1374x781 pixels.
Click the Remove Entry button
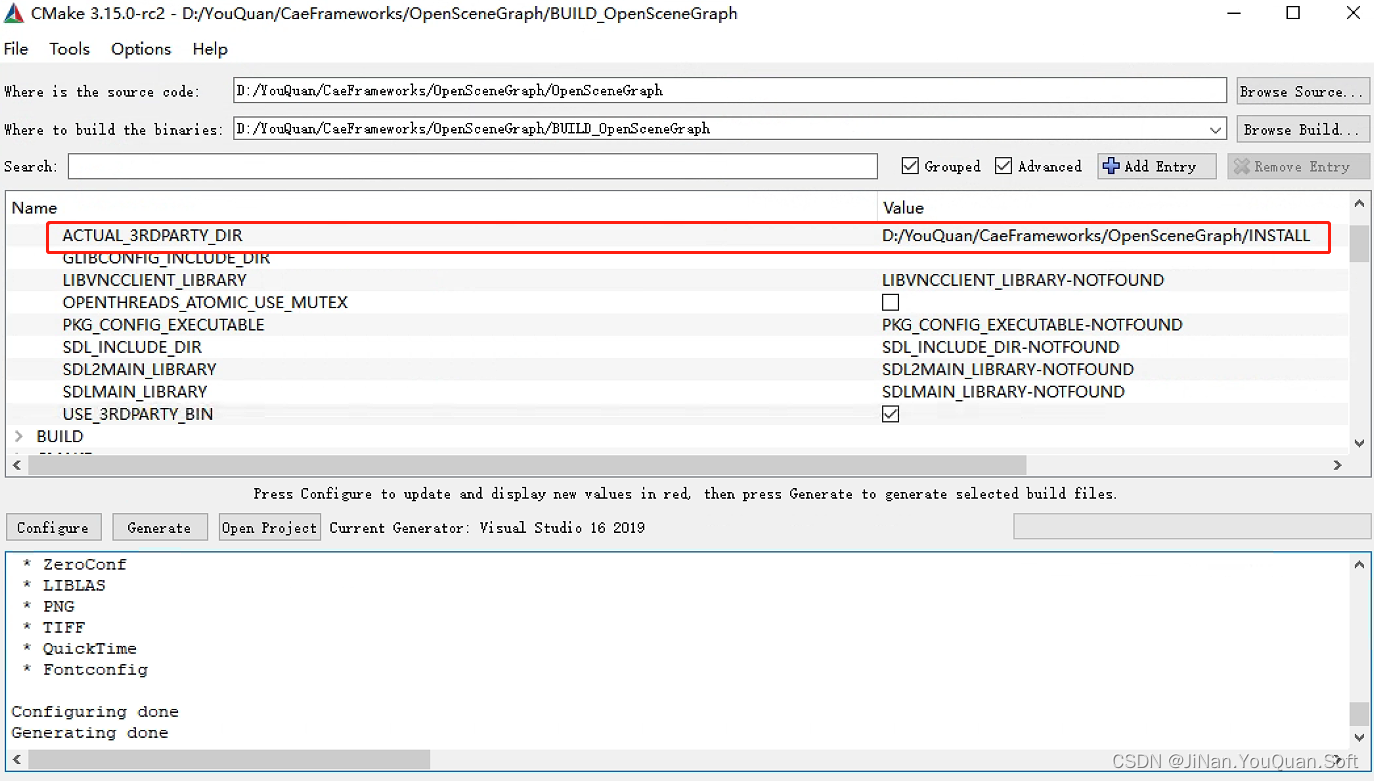(1299, 166)
